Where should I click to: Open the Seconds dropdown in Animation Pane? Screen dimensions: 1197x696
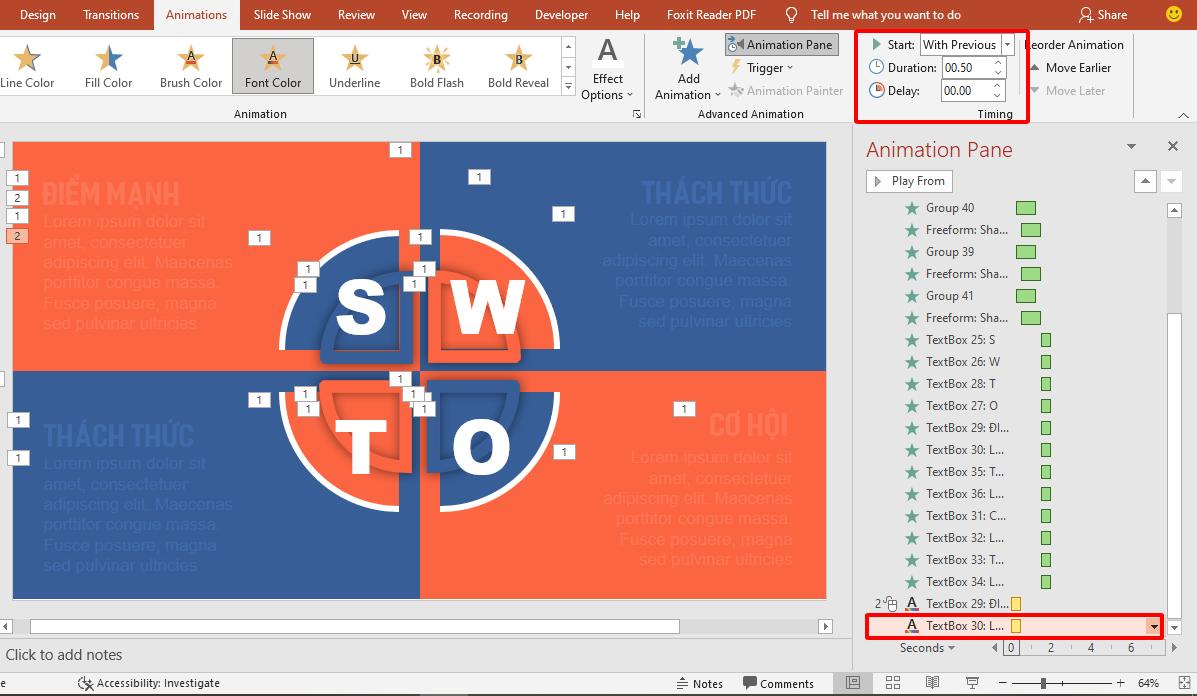coord(925,648)
